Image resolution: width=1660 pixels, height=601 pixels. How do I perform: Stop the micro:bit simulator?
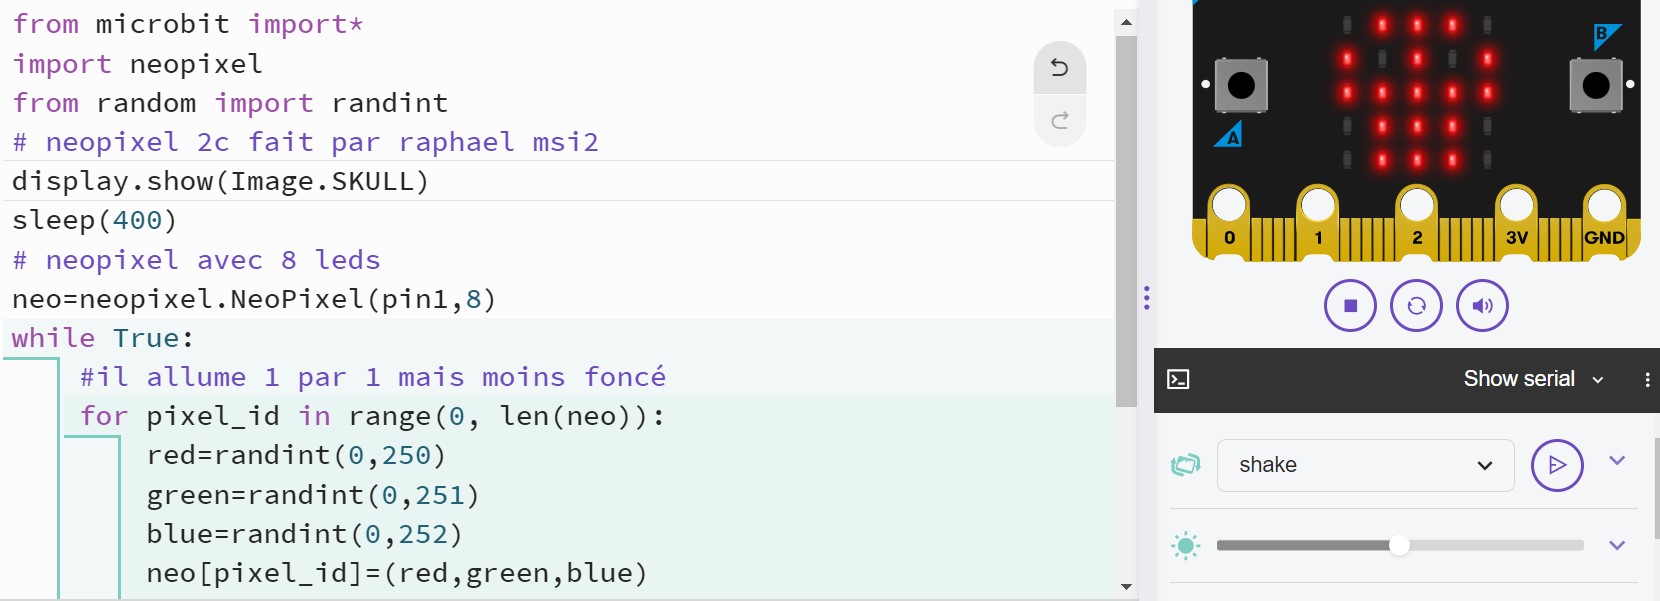(x=1350, y=306)
